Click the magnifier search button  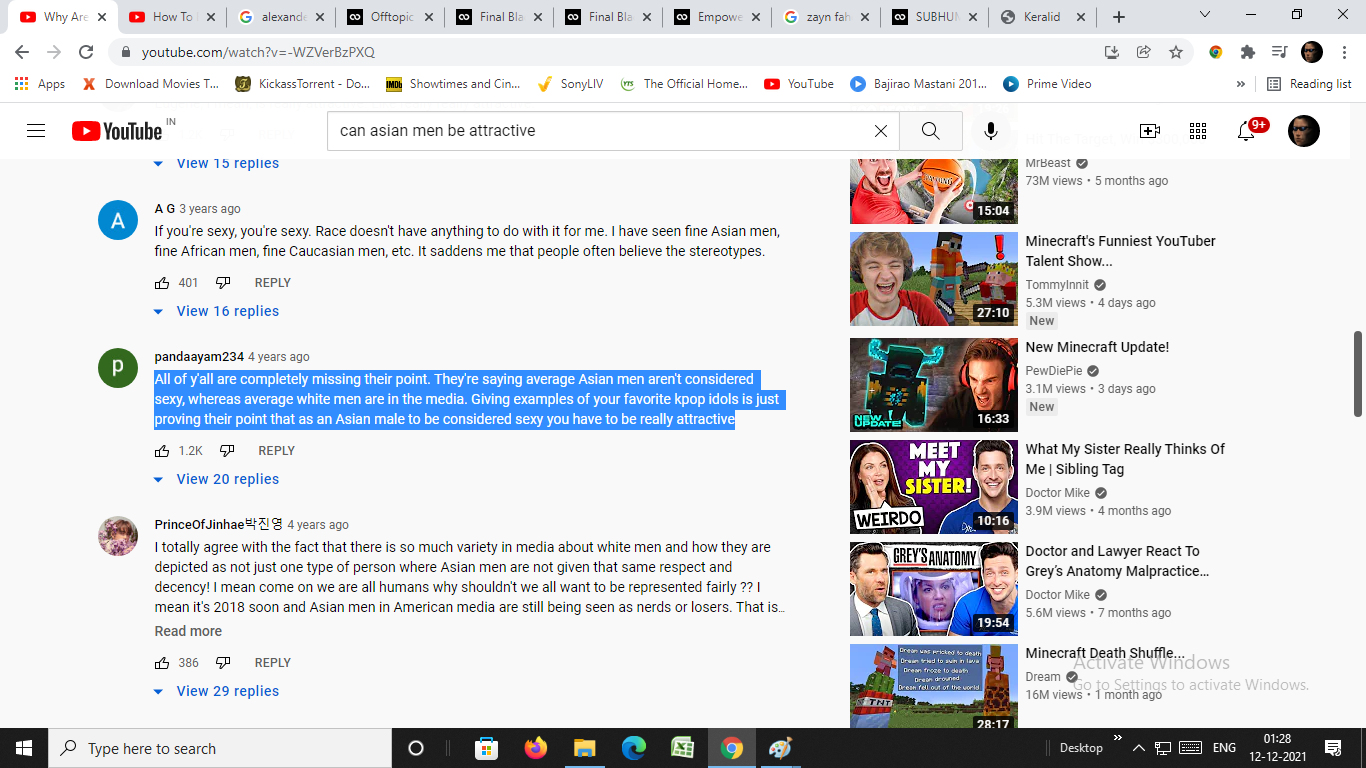click(x=931, y=131)
